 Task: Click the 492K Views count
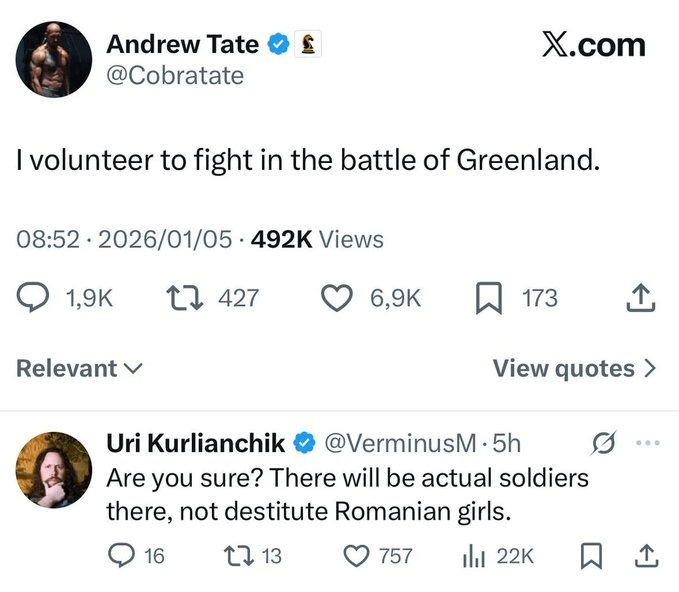(x=317, y=239)
